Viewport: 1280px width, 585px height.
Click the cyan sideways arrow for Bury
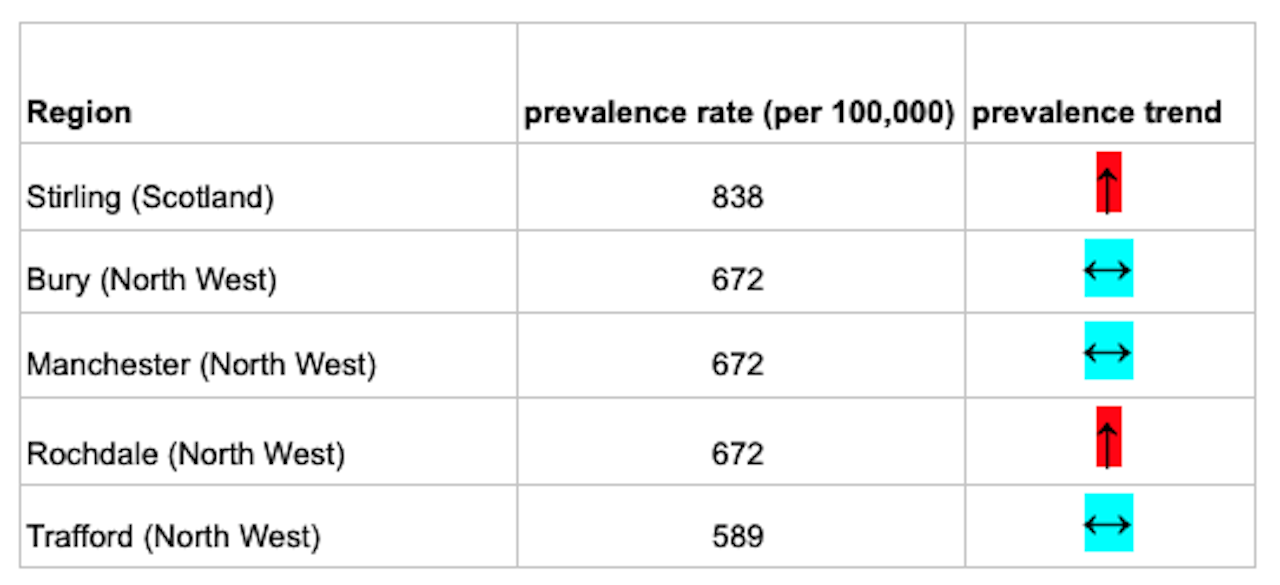[x=1108, y=269]
